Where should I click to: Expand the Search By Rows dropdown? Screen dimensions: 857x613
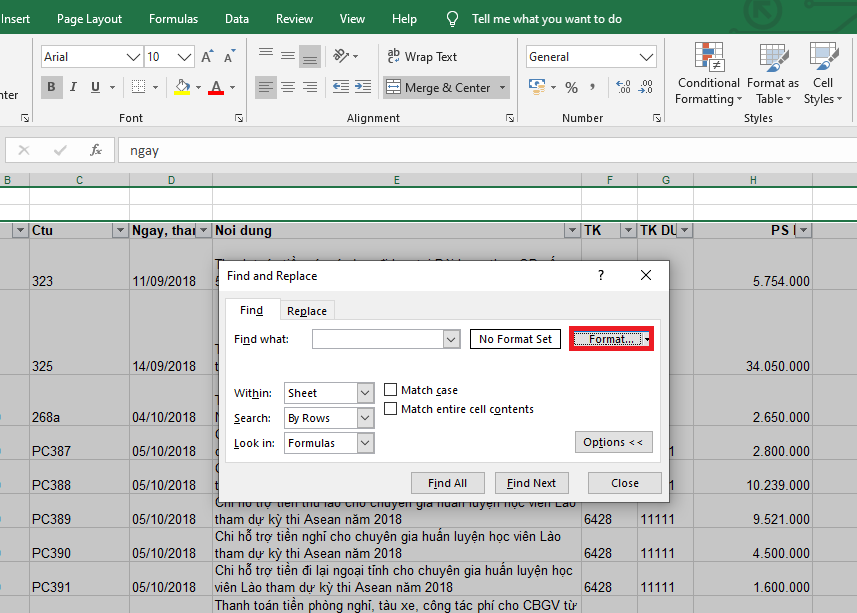[x=329, y=418]
